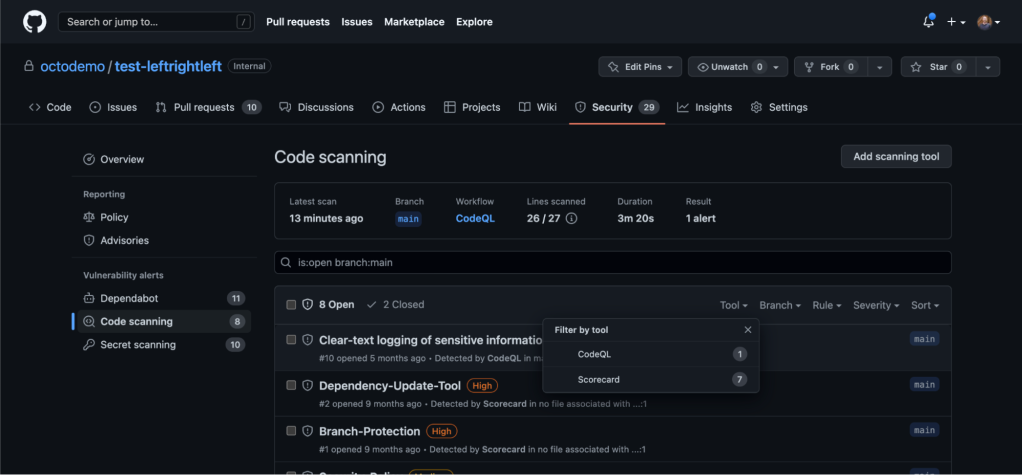
Task: Expand the Edit Pins dropdown
Action: point(640,67)
